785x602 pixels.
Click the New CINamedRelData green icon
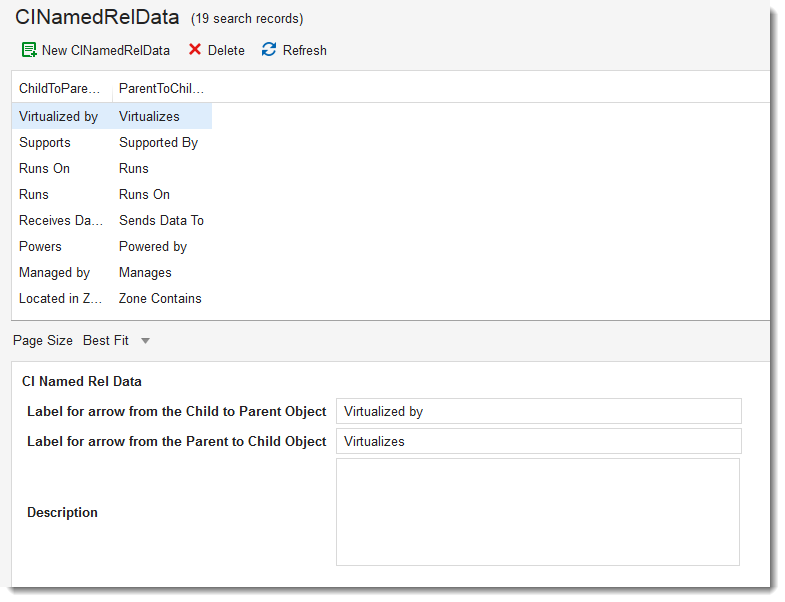click(29, 50)
